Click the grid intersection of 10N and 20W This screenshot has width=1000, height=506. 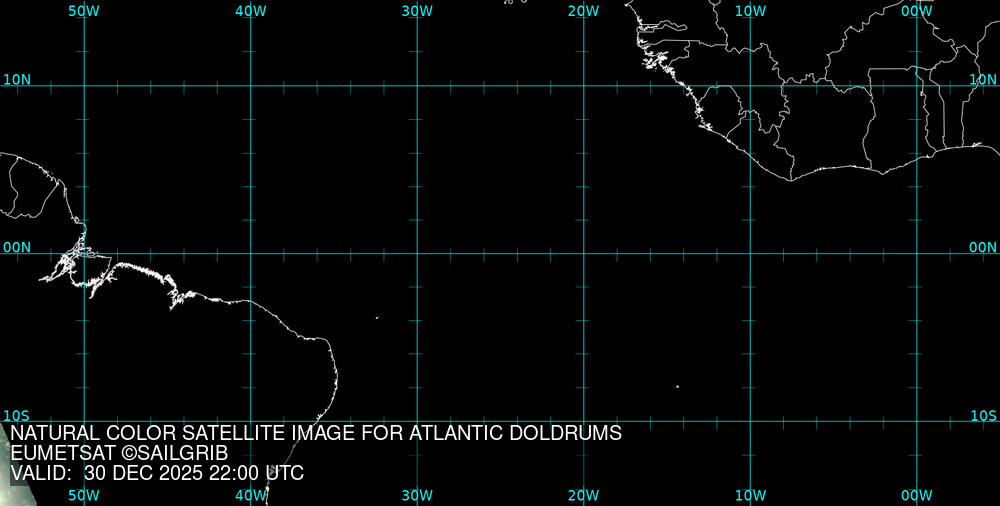(x=583, y=86)
